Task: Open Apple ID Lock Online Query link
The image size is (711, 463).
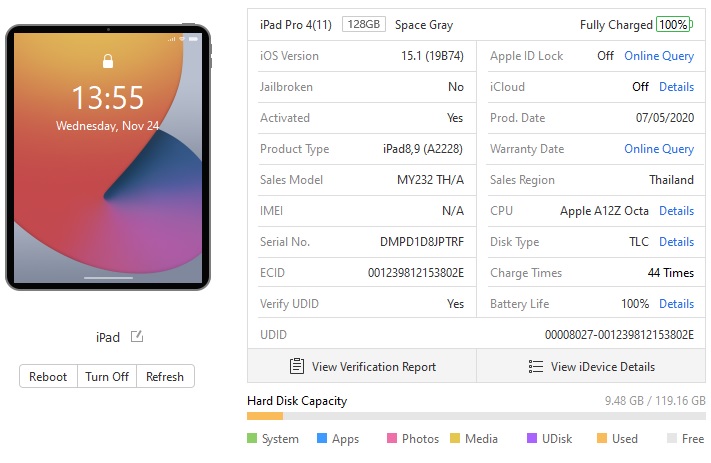Action: tap(659, 56)
